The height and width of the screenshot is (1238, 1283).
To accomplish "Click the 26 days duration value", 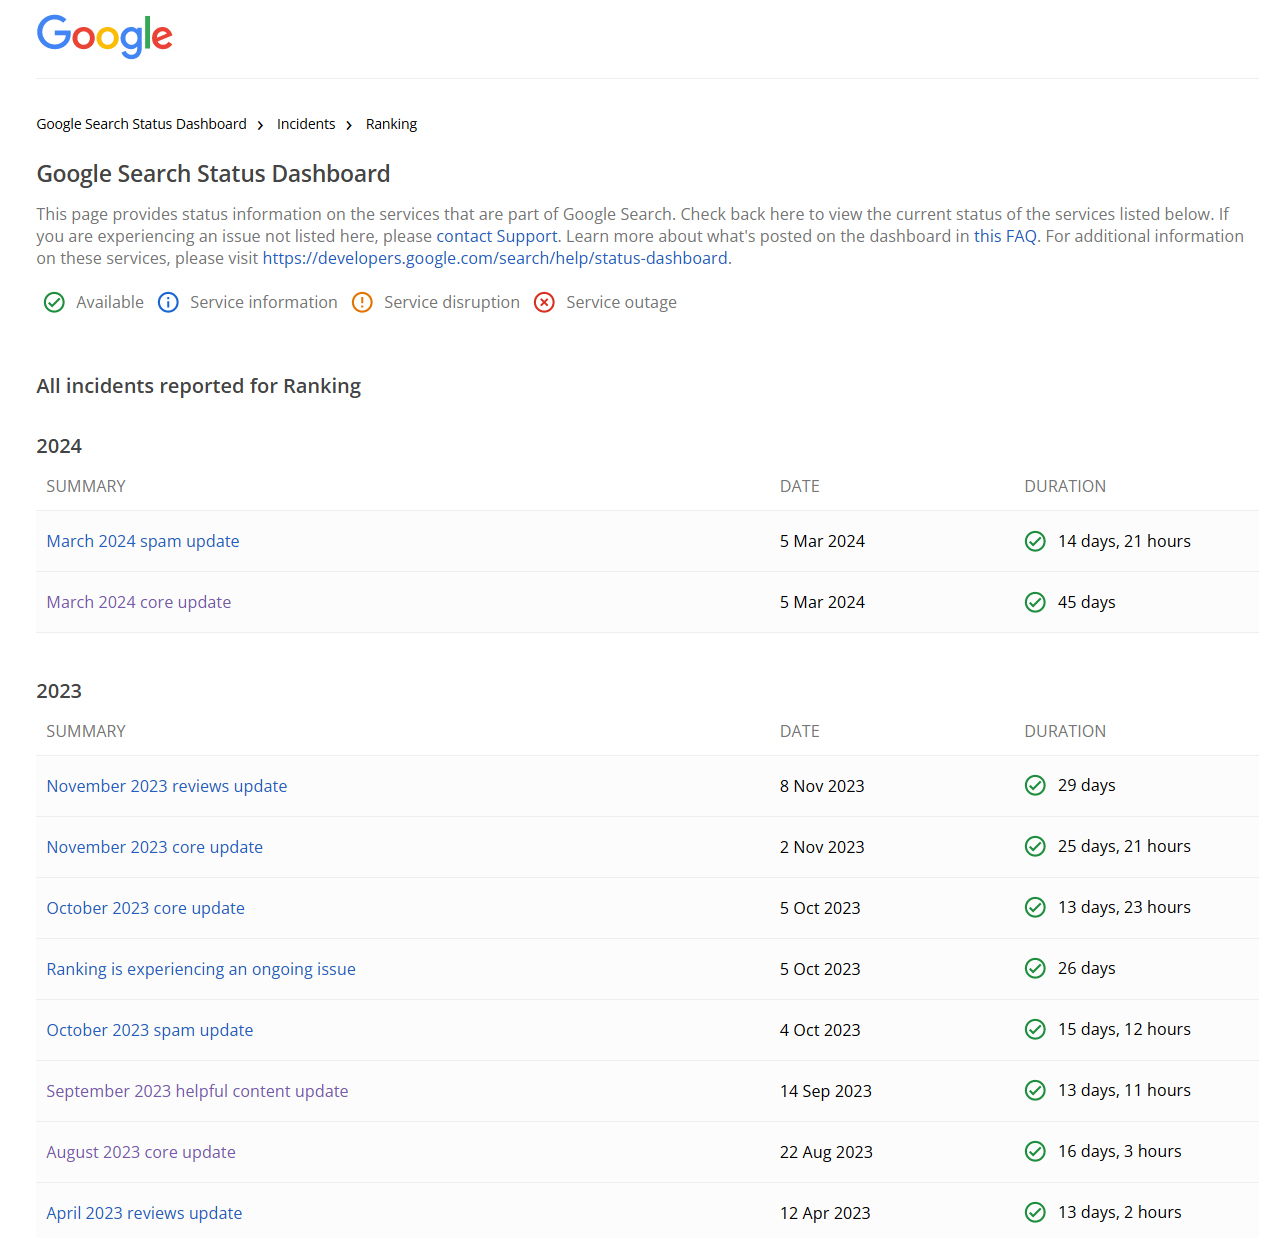I will coord(1087,968).
